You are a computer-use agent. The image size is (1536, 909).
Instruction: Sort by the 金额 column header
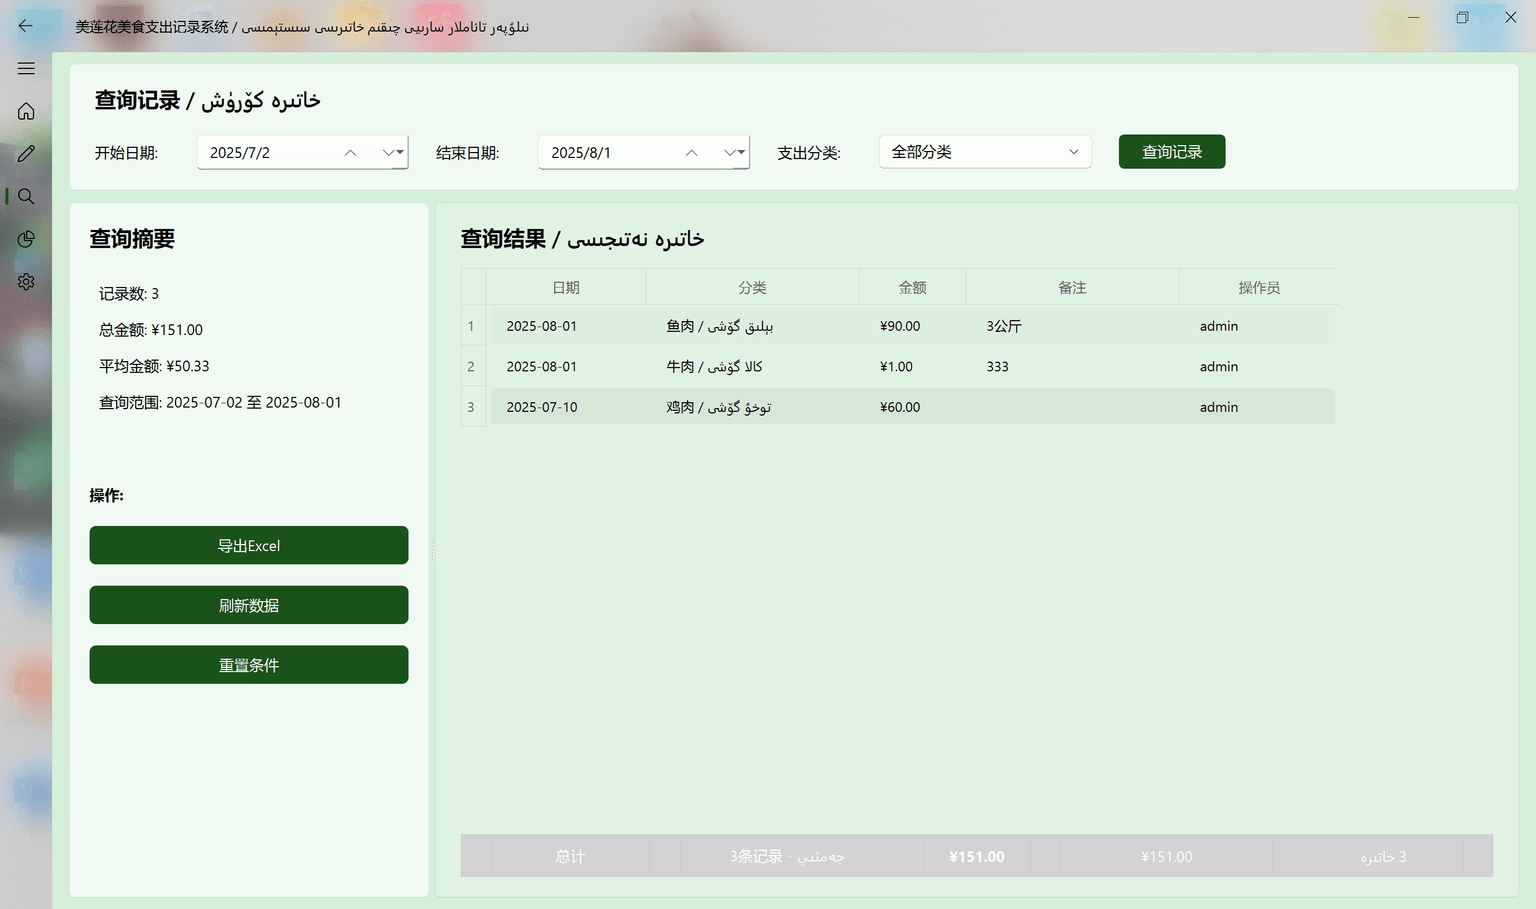[x=912, y=287]
